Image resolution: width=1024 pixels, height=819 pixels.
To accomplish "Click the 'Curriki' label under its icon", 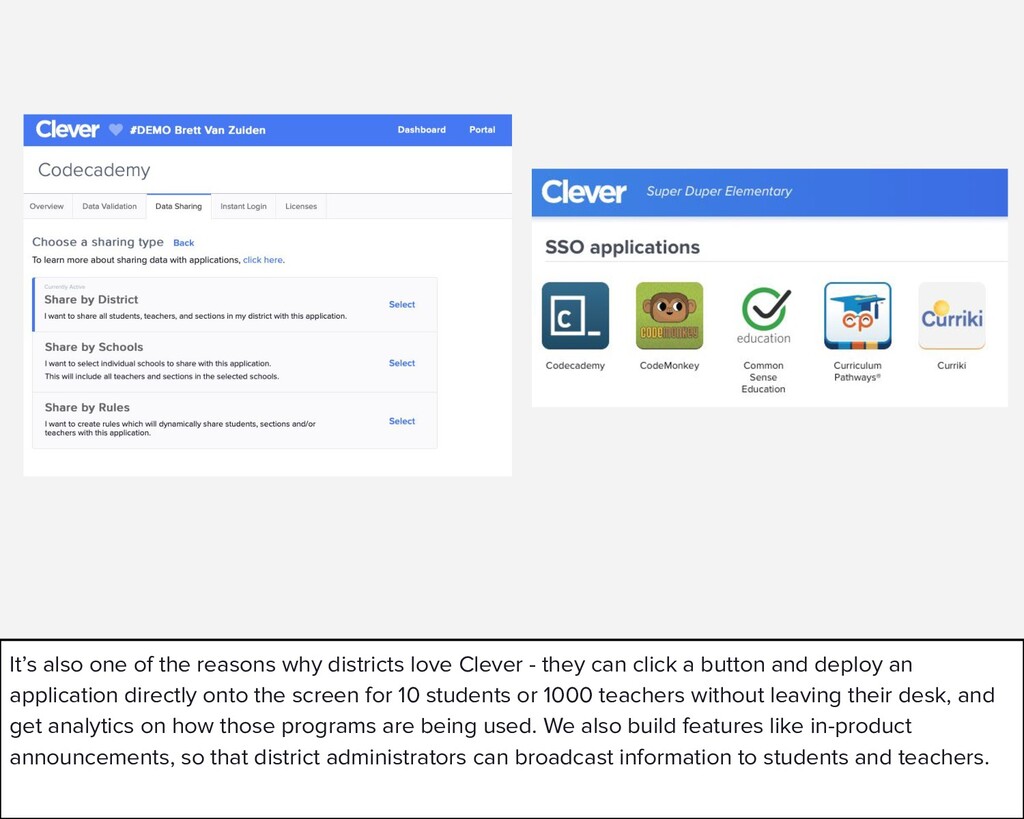I will [x=952, y=366].
